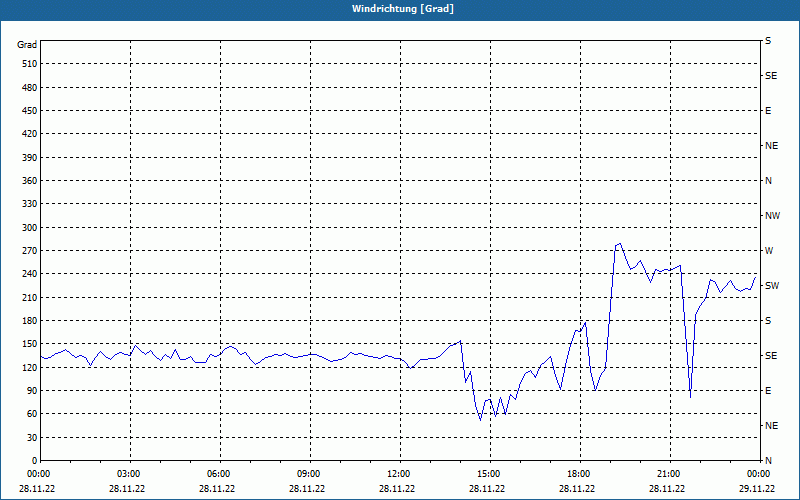The height and width of the screenshot is (500, 800).
Task: Select the 240 degree axis label
Action: pos(30,274)
